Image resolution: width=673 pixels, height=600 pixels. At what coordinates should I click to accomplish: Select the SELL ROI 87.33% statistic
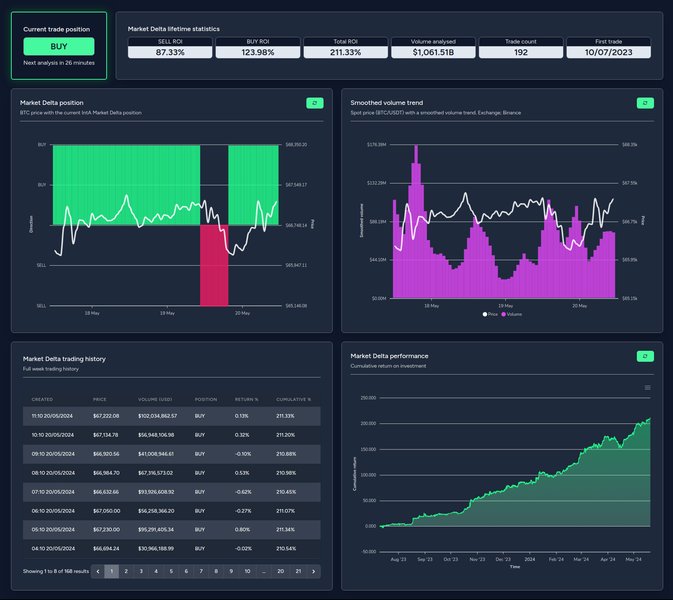click(x=170, y=48)
